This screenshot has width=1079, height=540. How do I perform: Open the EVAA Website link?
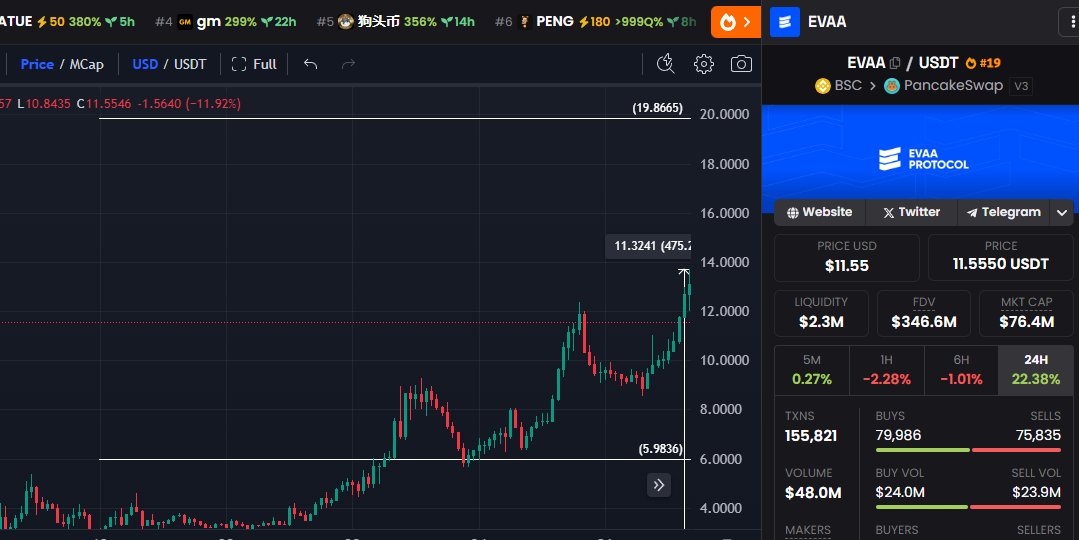pos(820,212)
